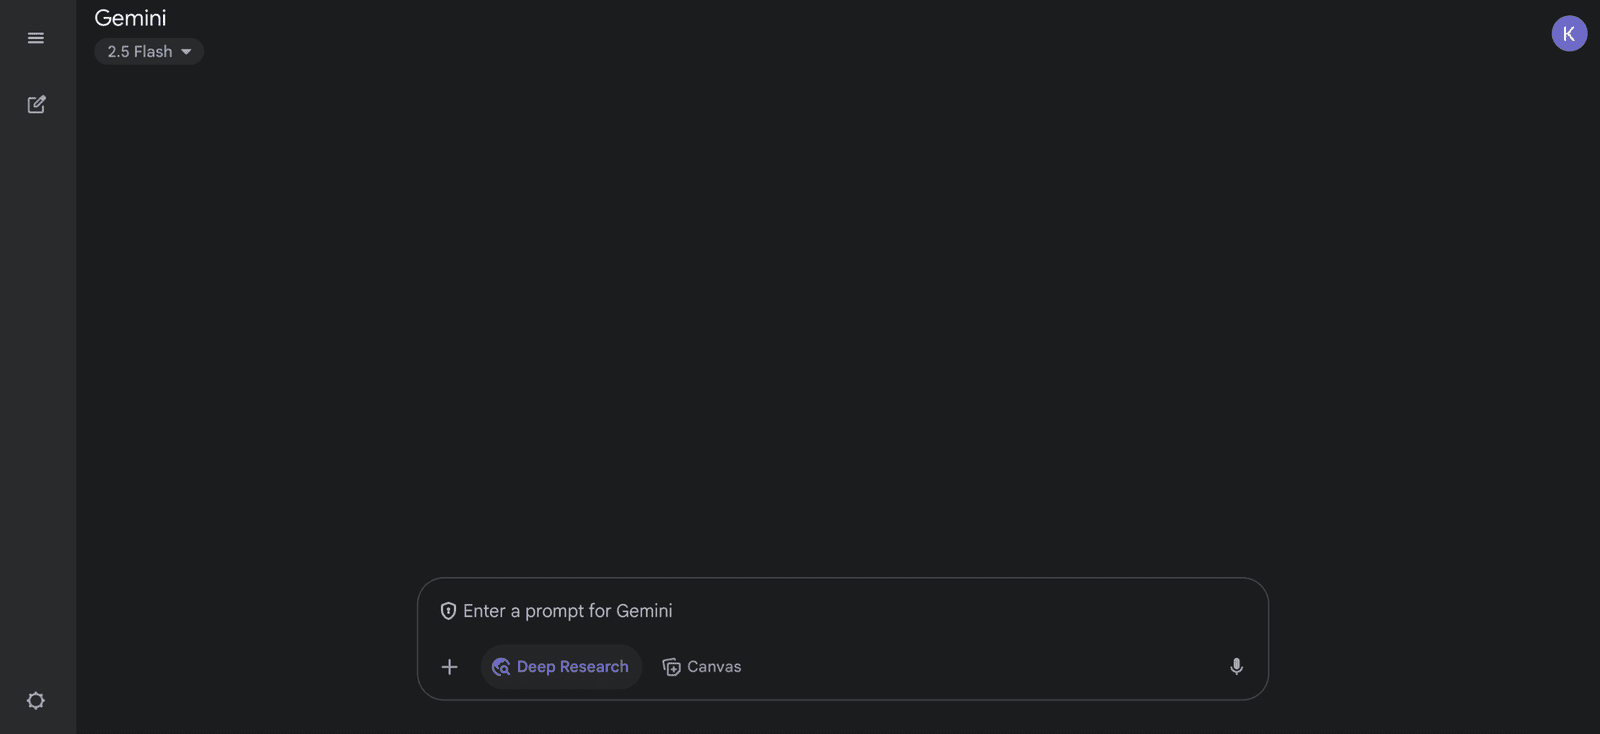Focus the Enter a prompt for Gemini field

pyautogui.click(x=843, y=610)
